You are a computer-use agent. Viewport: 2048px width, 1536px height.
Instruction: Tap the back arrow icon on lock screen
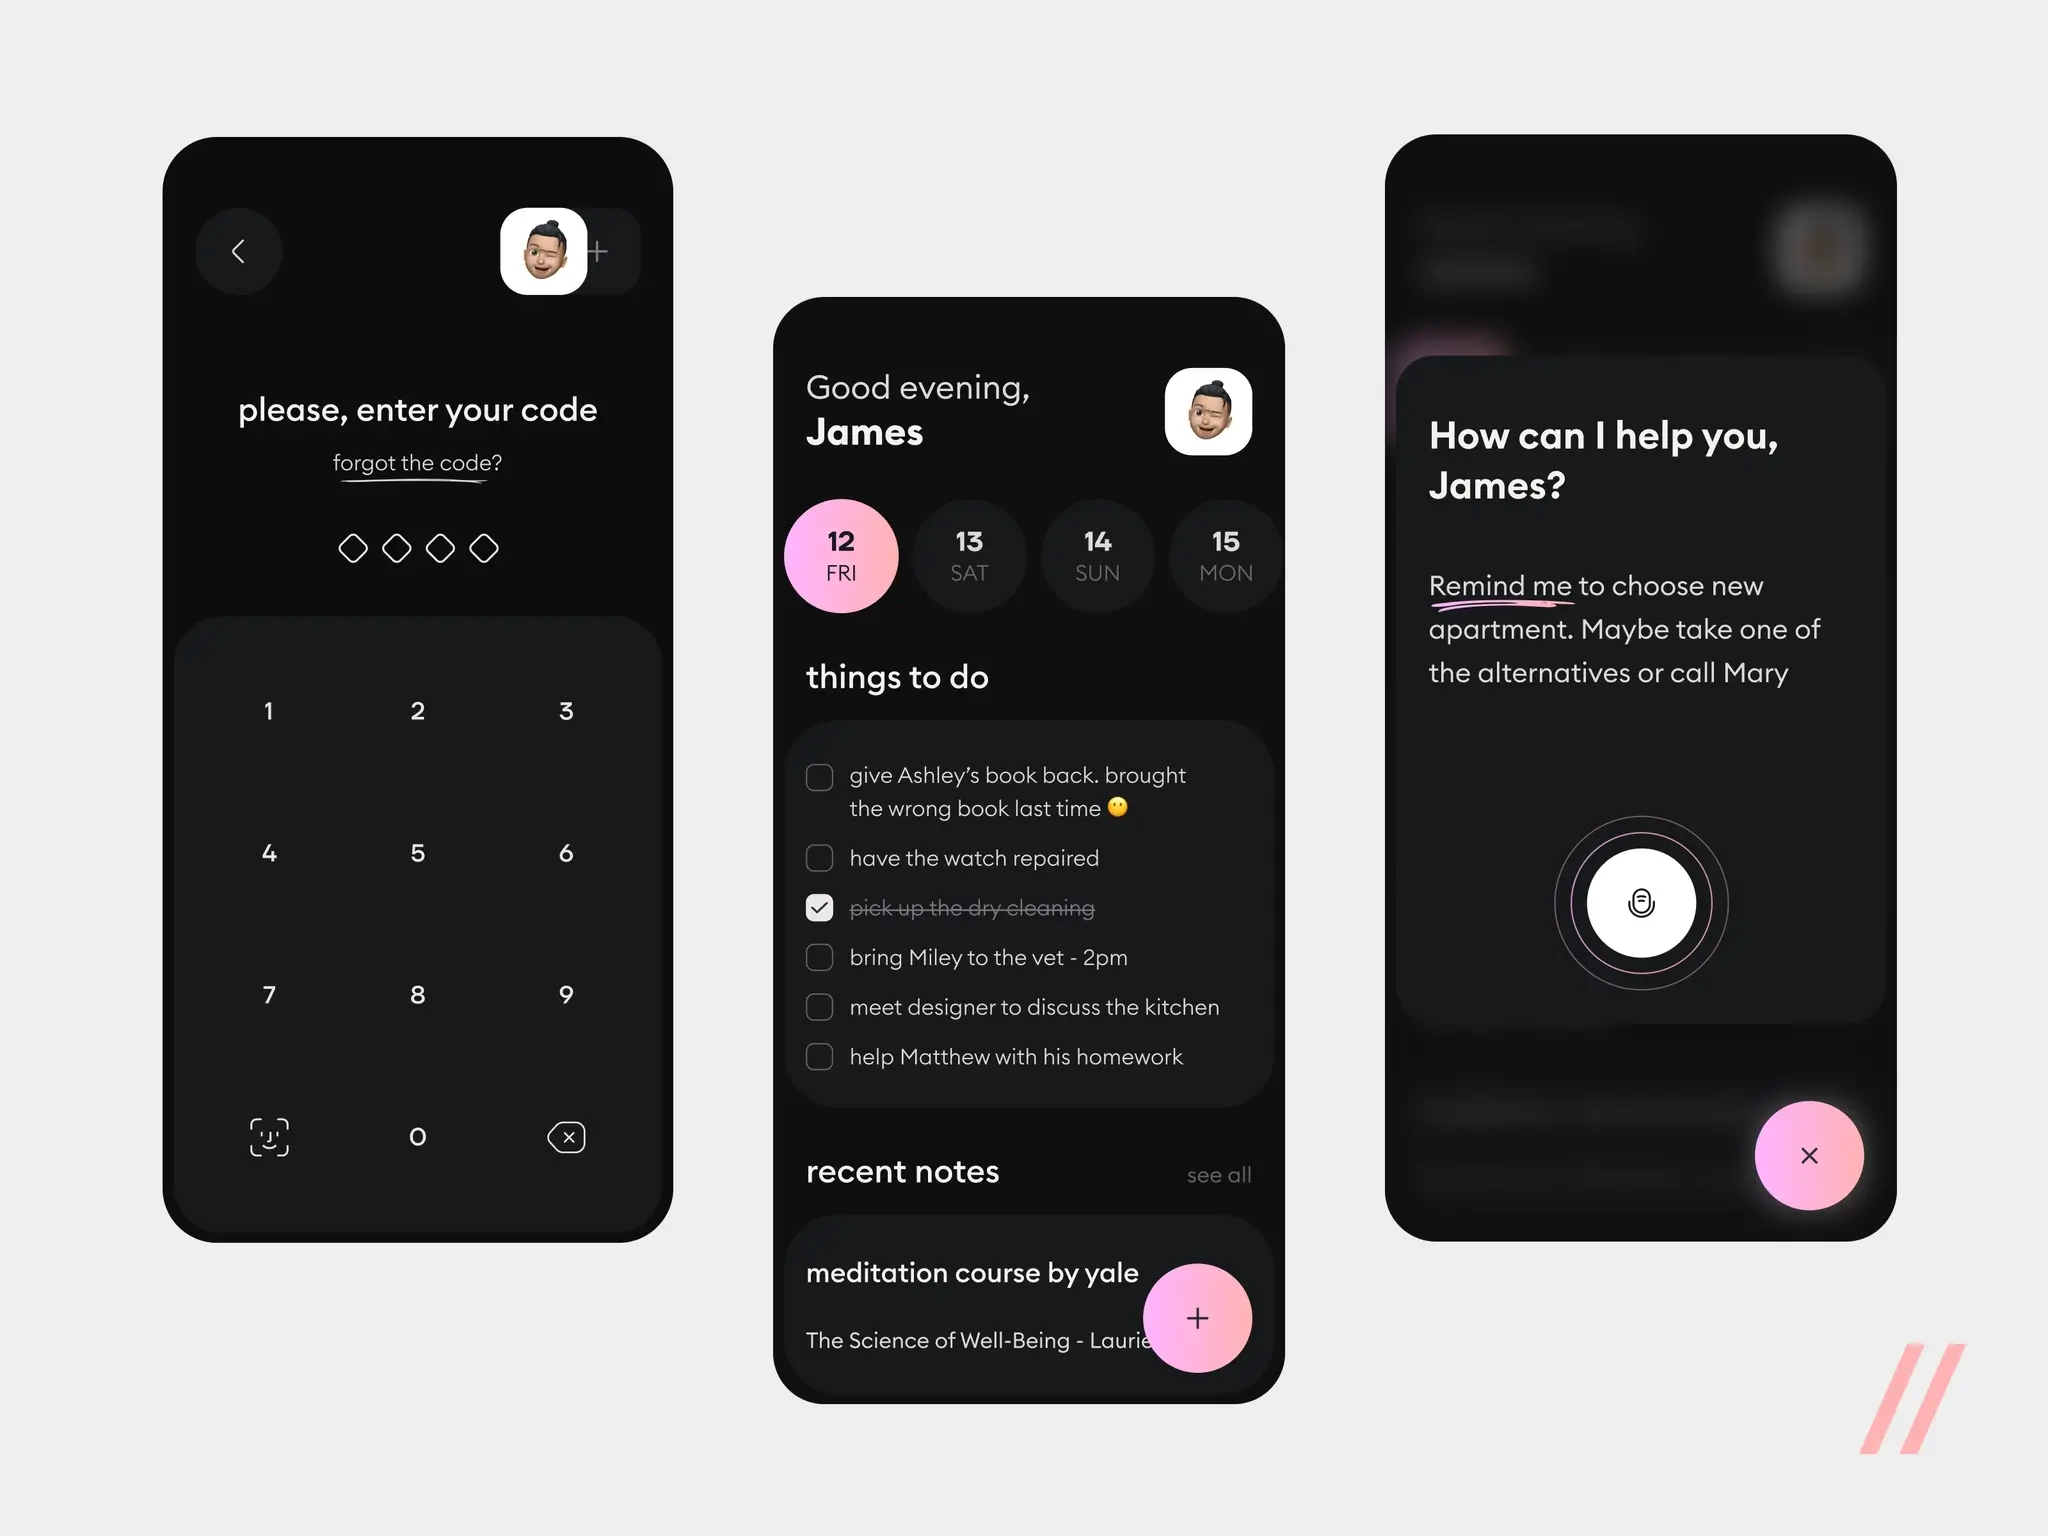(239, 250)
